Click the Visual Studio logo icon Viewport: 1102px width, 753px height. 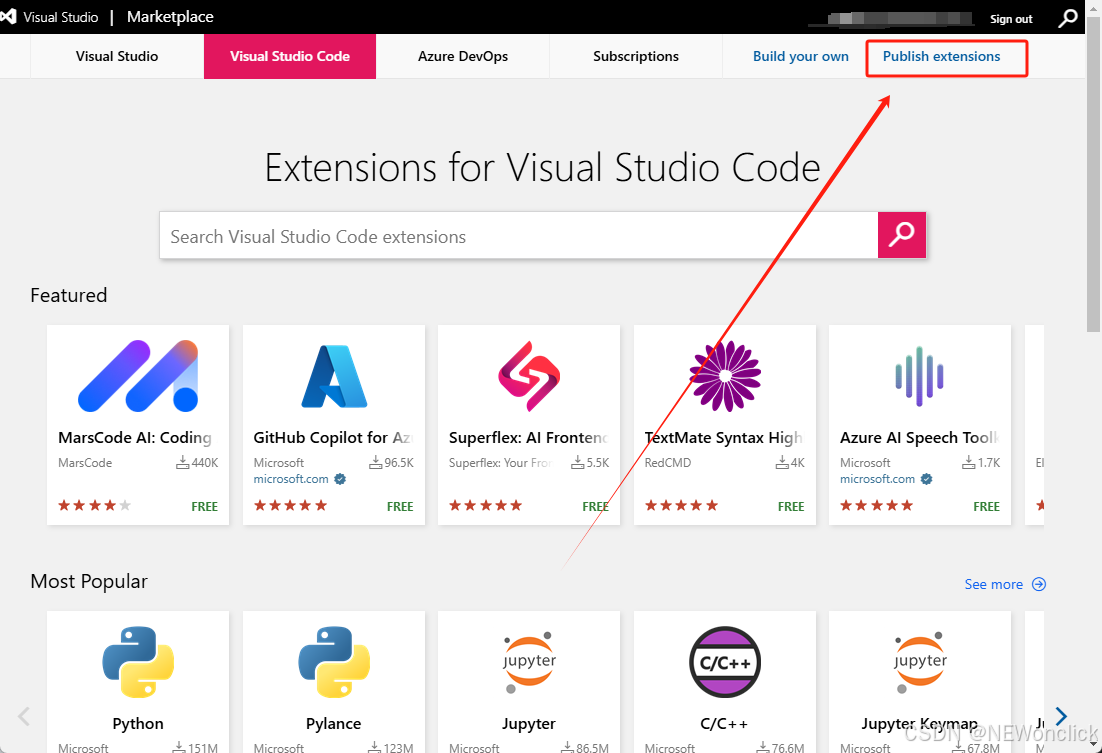pyautogui.click(x=8, y=17)
